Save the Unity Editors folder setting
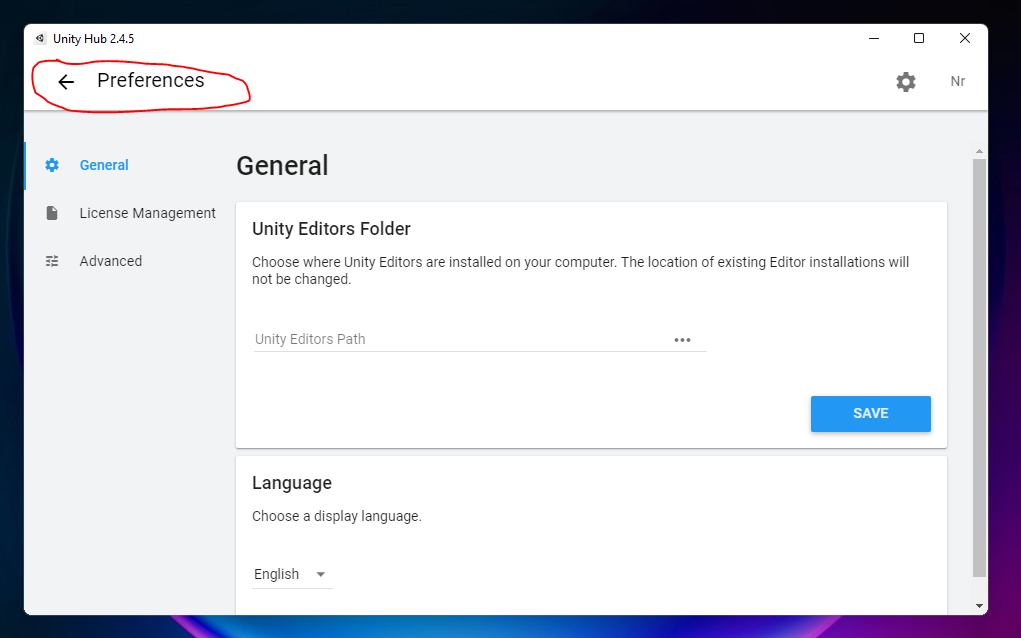This screenshot has height=638, width=1021. [x=871, y=413]
